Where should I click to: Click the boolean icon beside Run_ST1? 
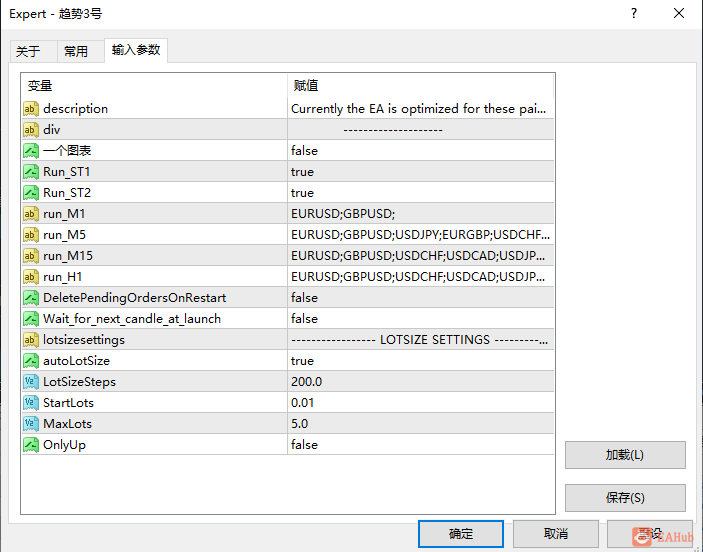(x=31, y=172)
